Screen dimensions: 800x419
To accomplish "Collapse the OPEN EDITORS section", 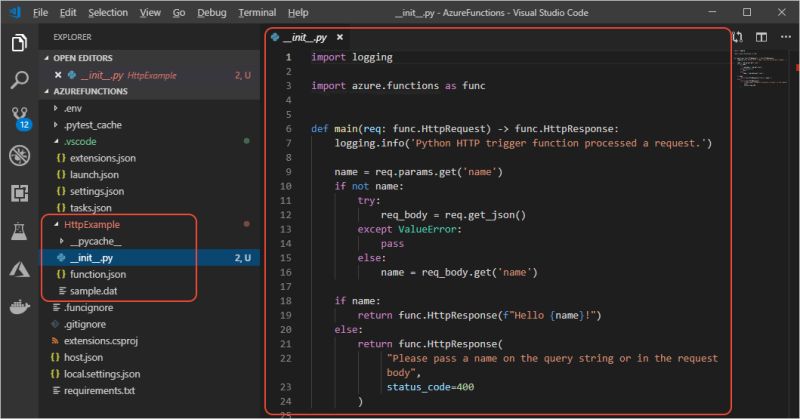I will pyautogui.click(x=83, y=58).
